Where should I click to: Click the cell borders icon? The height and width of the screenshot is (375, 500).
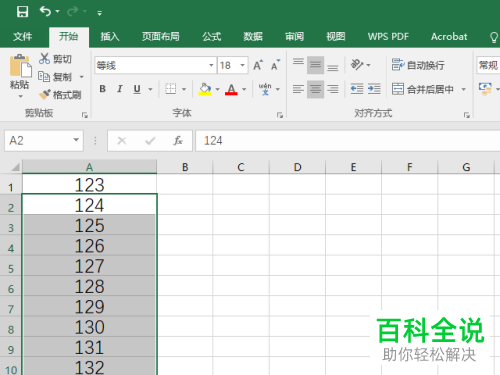[x=170, y=89]
